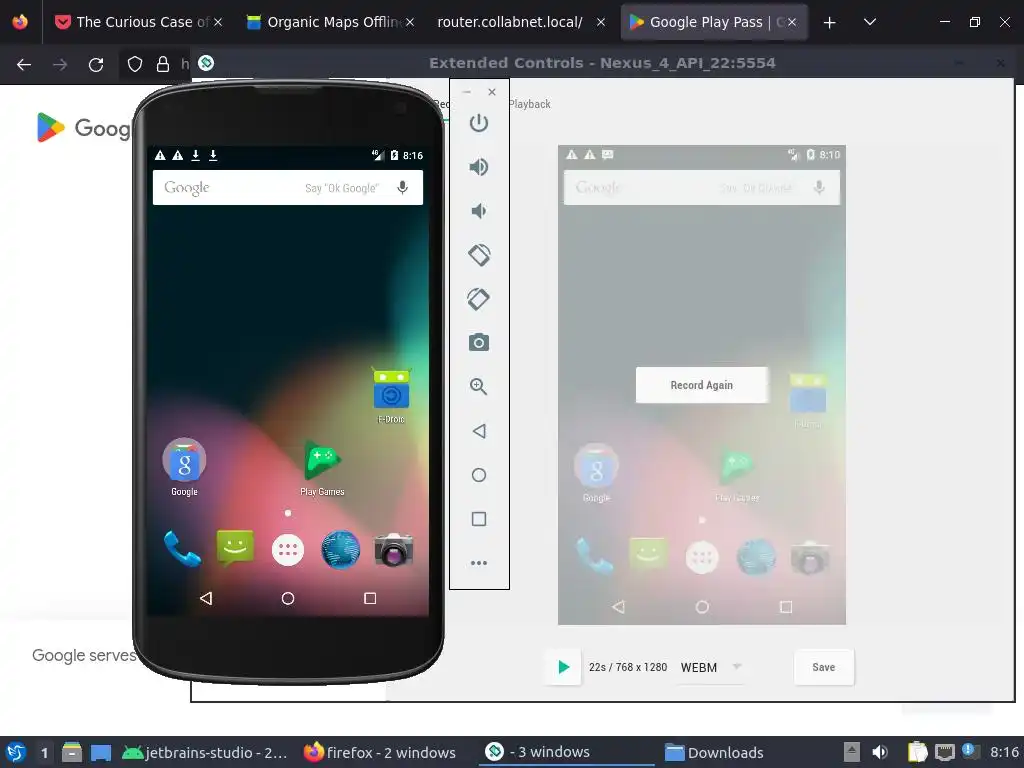This screenshot has width=1024, height=768.
Task: Click the emulator volume down icon
Action: click(x=479, y=211)
